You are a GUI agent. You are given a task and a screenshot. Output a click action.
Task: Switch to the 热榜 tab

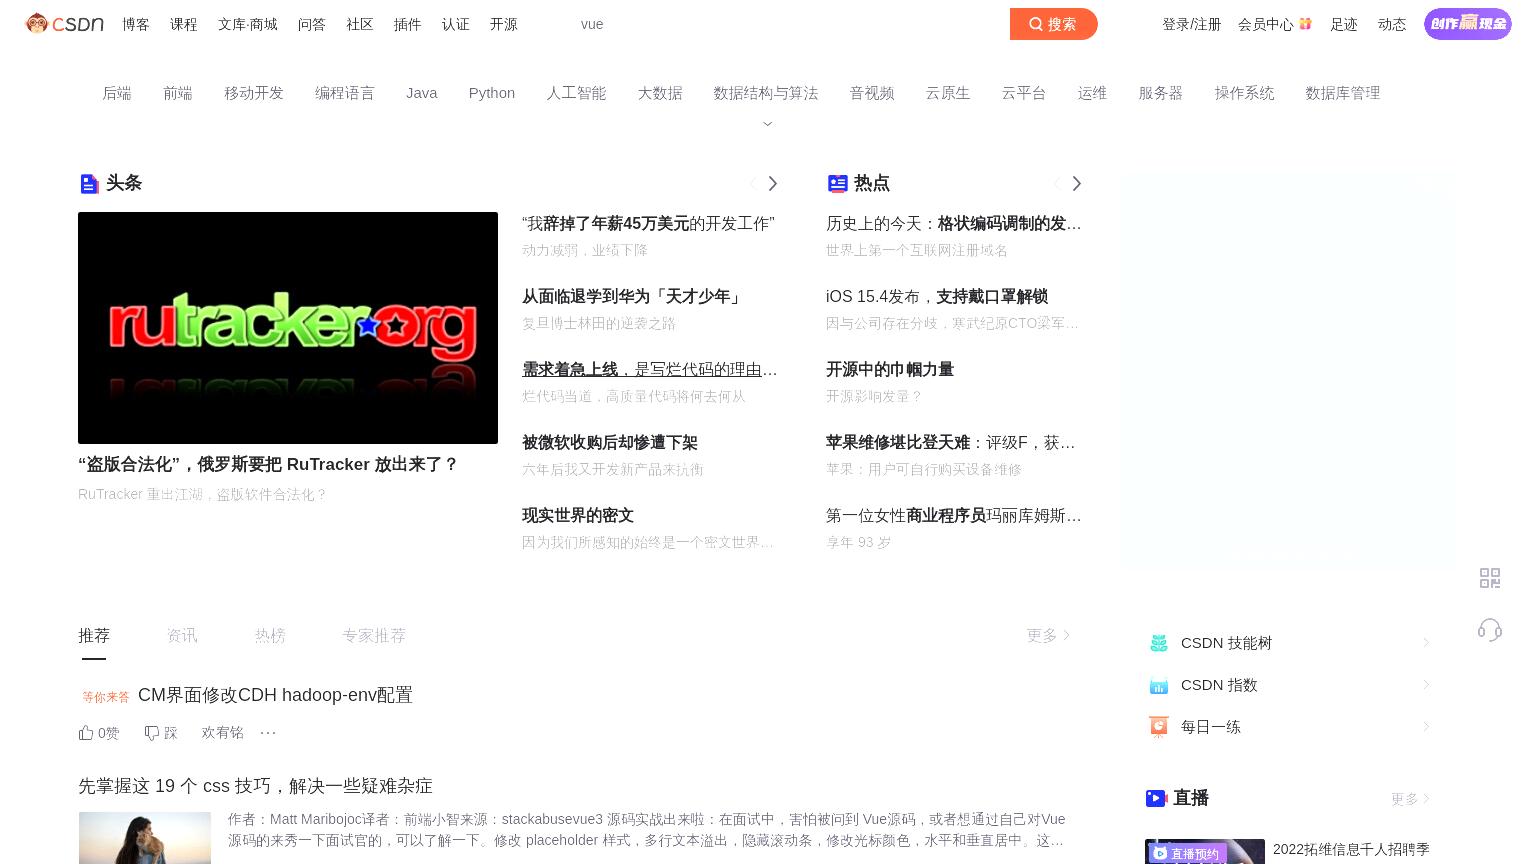click(270, 635)
